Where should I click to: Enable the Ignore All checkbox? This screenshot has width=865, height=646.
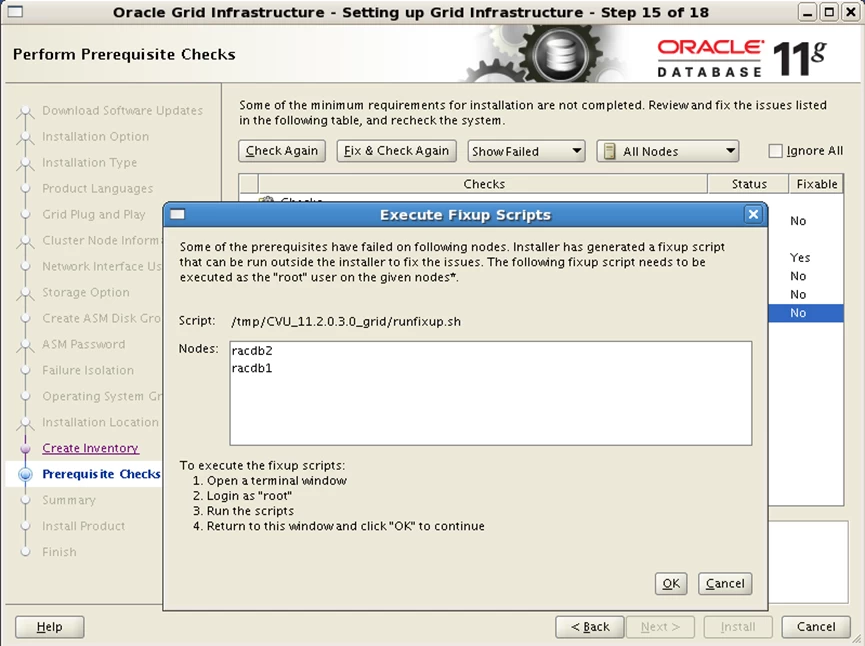(775, 151)
